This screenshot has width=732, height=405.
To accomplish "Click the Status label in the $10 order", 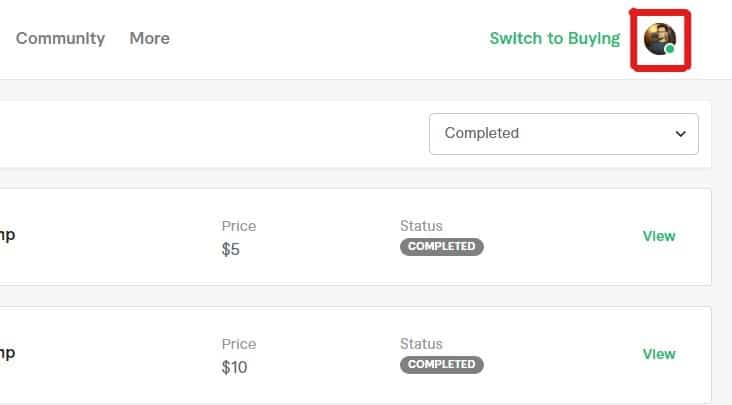I will click(x=421, y=344).
